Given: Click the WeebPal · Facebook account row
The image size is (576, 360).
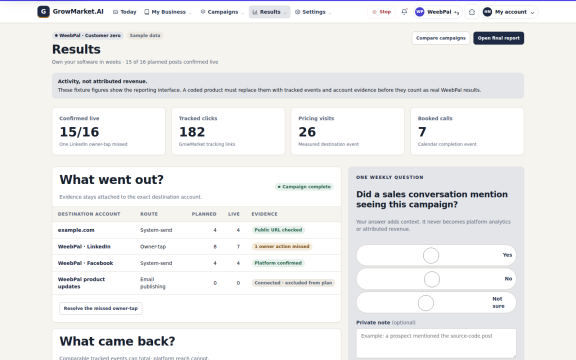Looking at the screenshot, I should [197, 263].
